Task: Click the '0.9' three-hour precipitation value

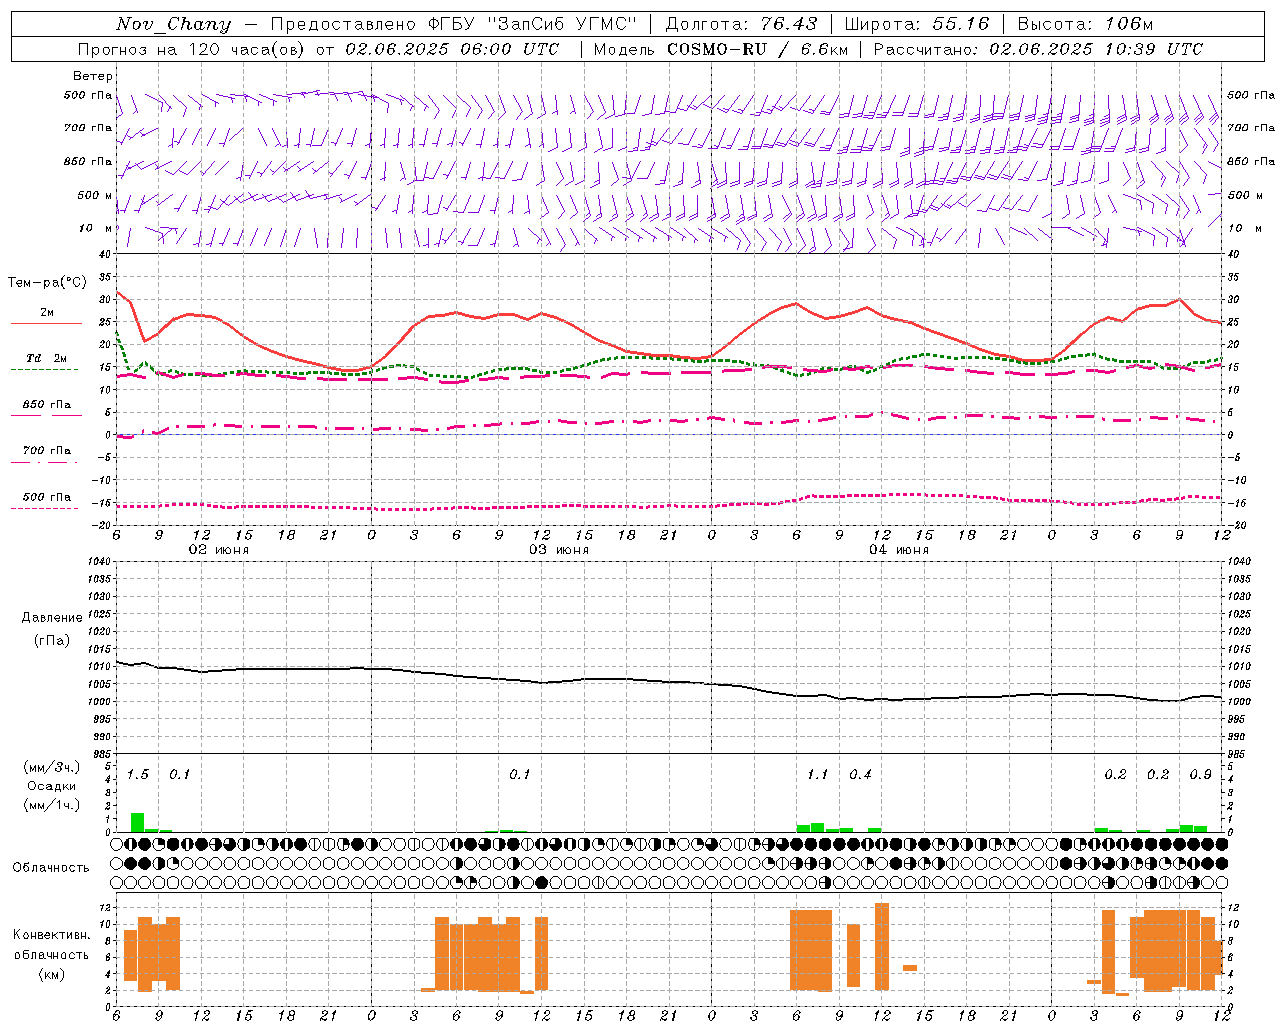Action: [x=1200, y=775]
